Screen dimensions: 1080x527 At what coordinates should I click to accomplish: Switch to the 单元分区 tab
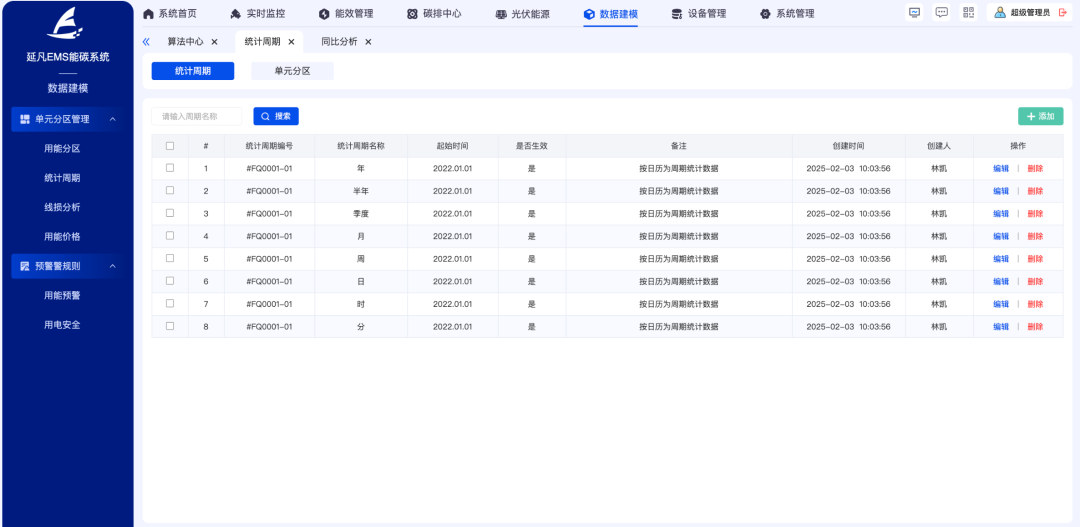tap(292, 71)
